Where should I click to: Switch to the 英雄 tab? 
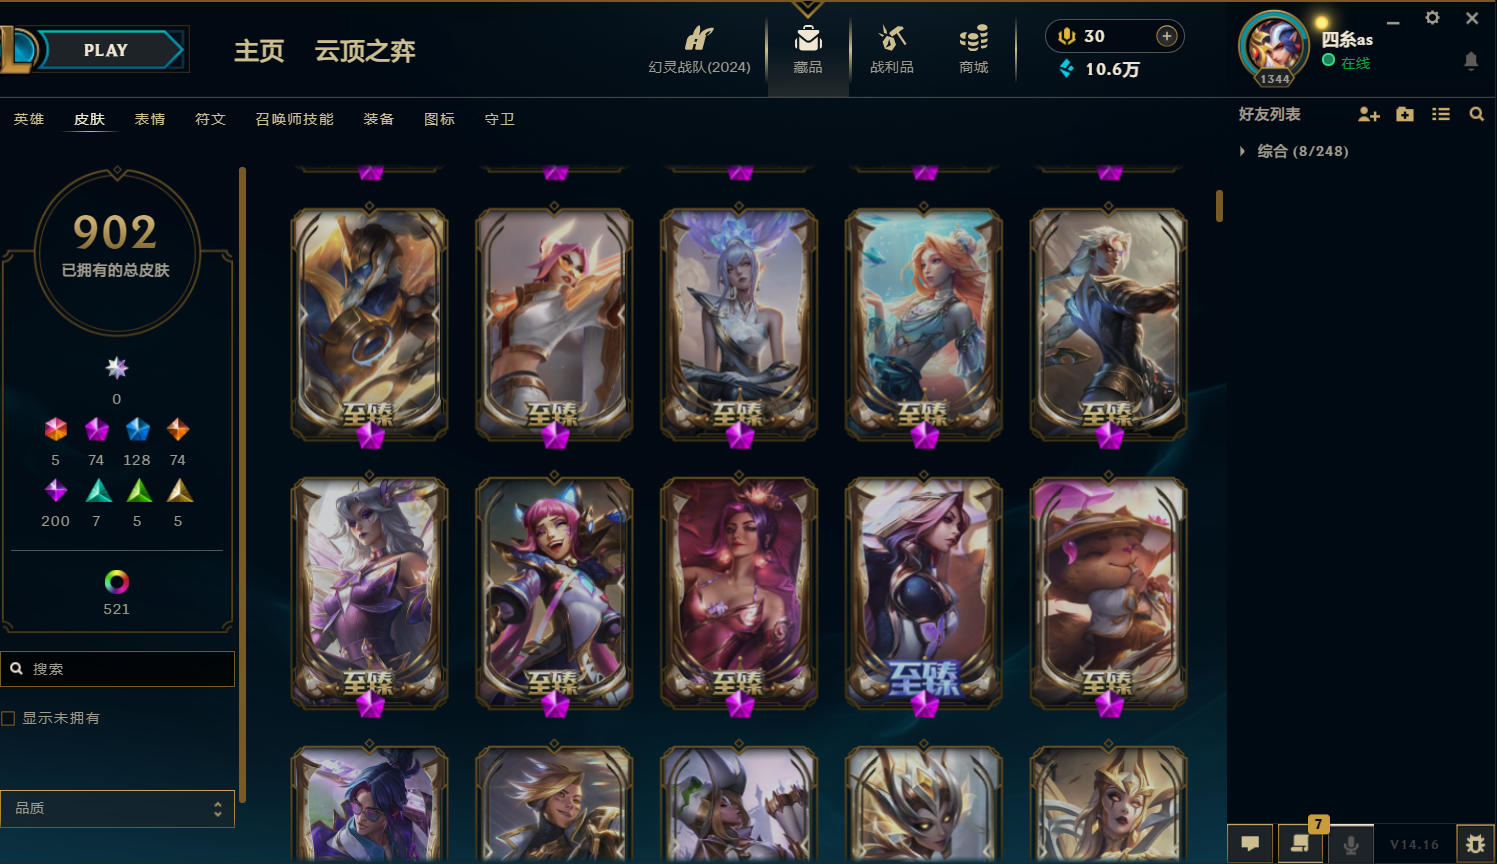(29, 119)
